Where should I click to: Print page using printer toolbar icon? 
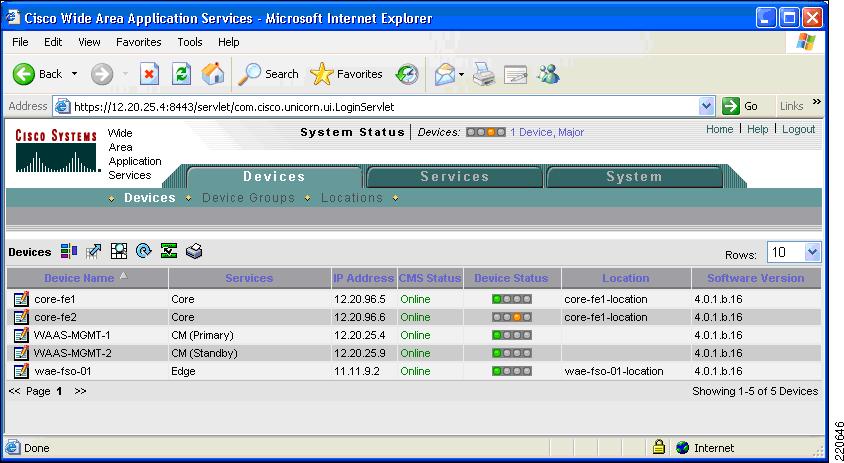pos(484,74)
